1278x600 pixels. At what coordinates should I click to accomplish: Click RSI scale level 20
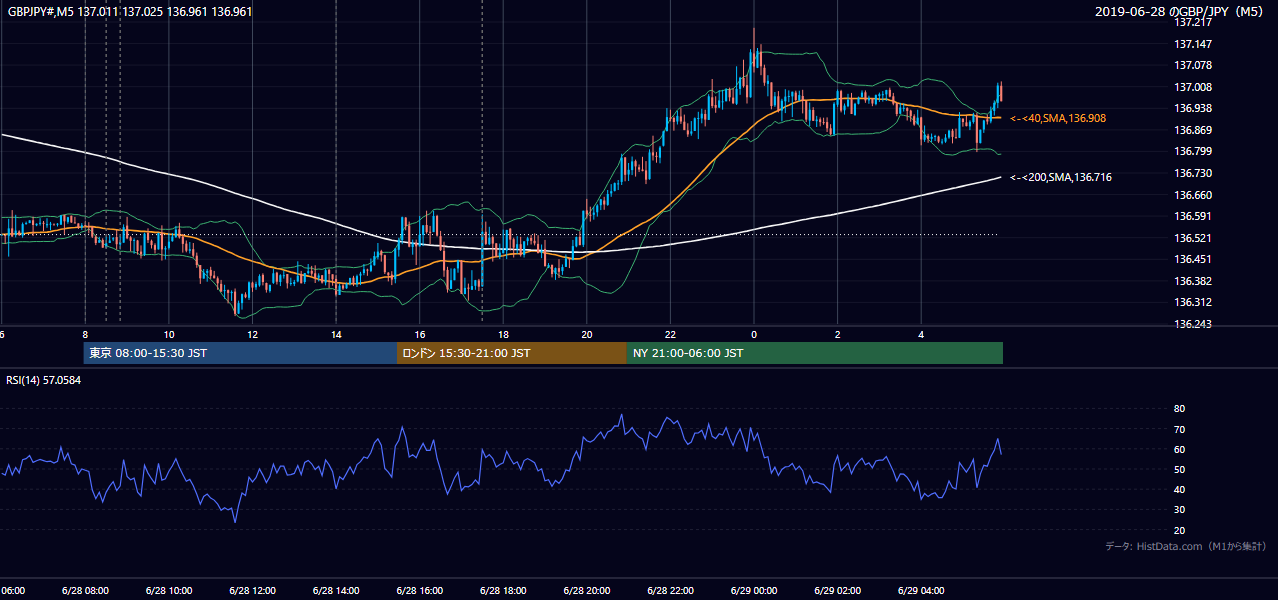[1179, 530]
